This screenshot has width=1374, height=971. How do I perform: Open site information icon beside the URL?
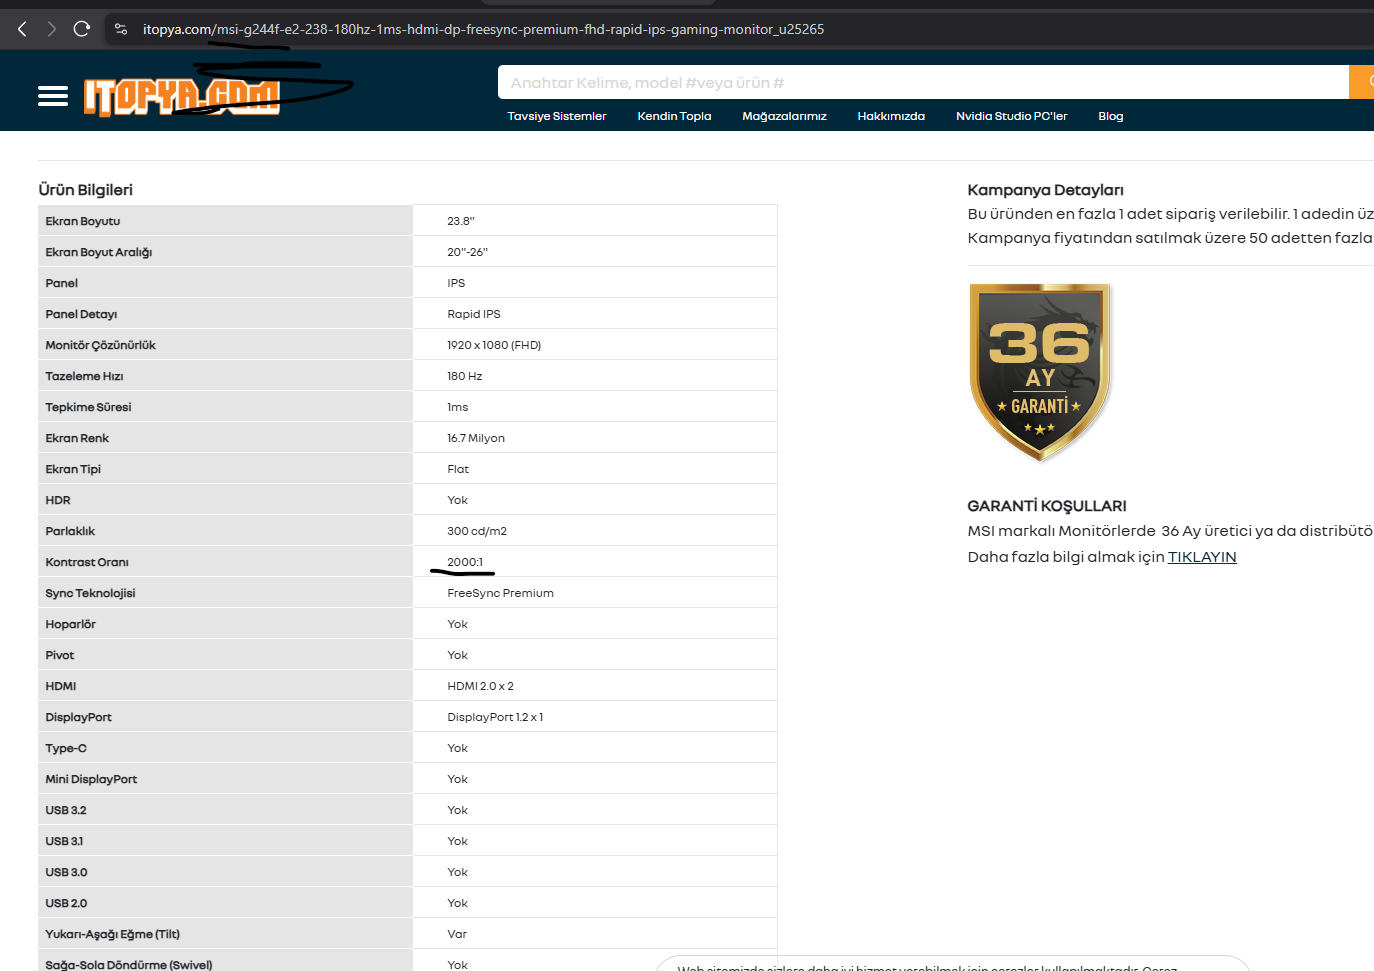pos(121,29)
